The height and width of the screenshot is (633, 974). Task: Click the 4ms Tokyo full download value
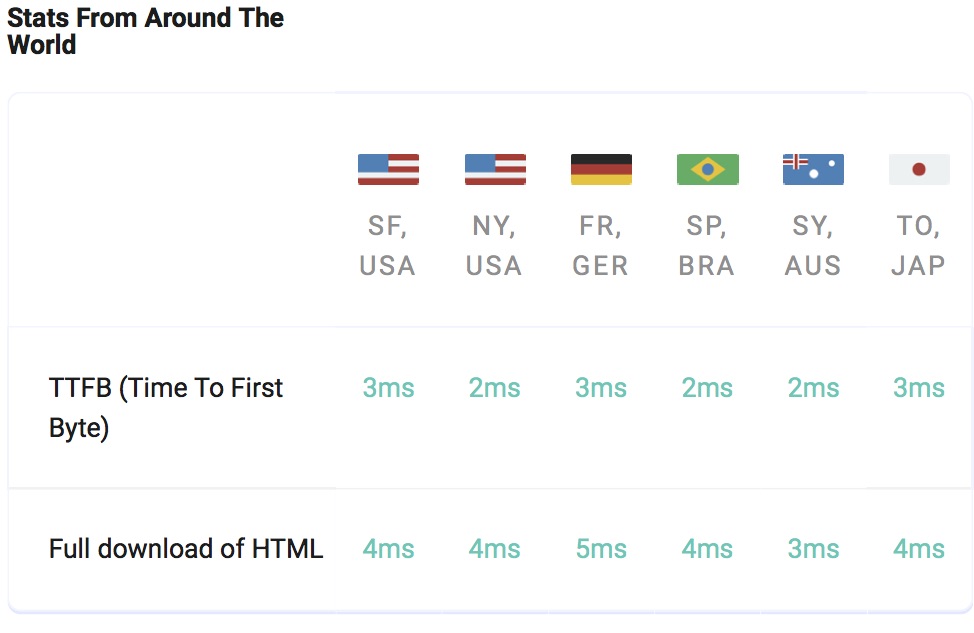tap(918, 549)
